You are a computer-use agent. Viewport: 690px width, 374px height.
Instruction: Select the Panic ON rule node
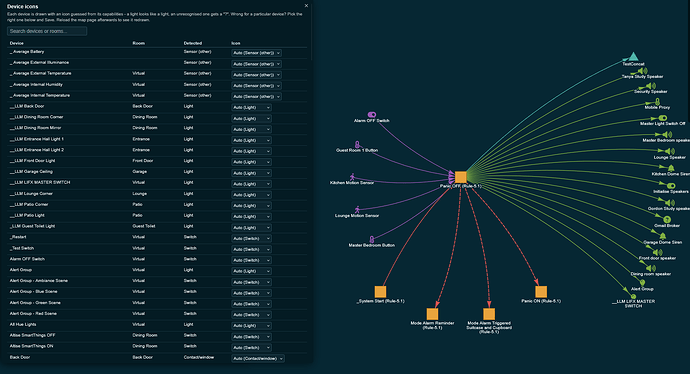(541, 292)
